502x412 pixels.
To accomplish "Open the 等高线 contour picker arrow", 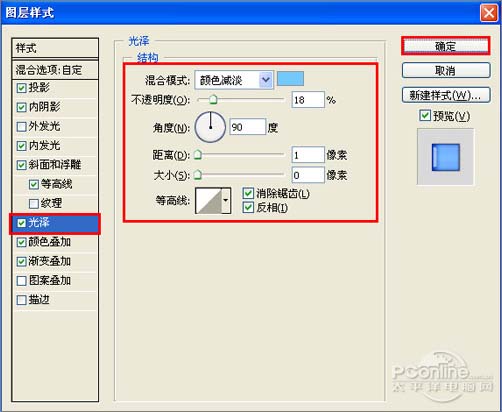I will (226, 200).
